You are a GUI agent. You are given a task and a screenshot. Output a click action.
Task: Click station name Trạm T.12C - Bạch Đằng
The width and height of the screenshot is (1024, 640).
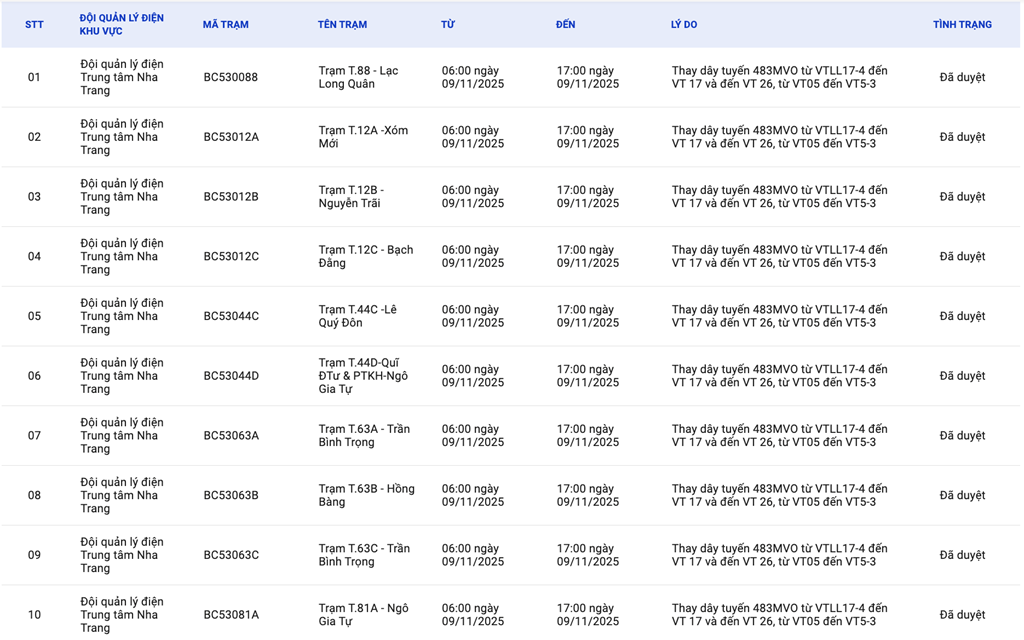point(365,256)
